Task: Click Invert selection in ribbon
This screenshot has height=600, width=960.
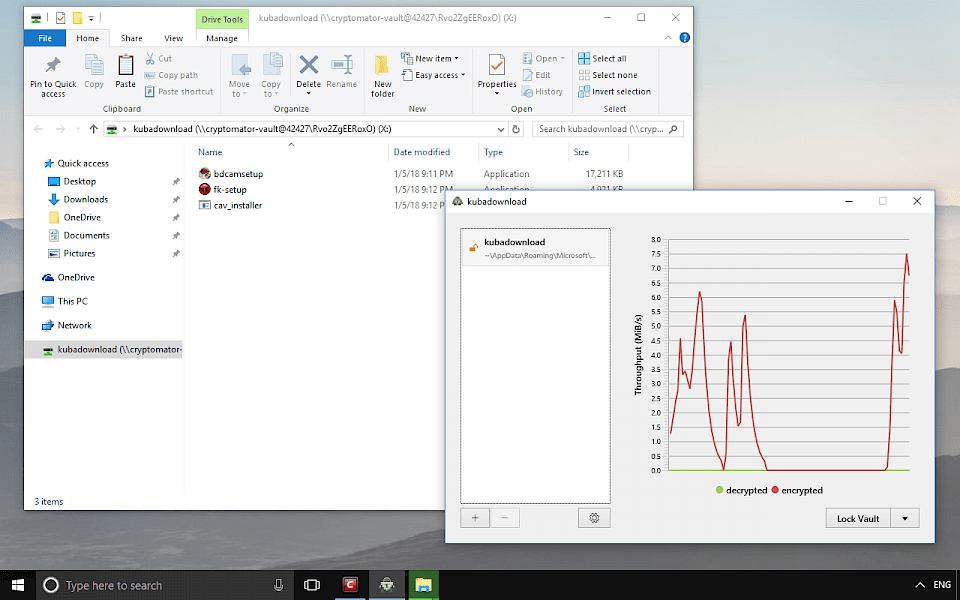Action: tap(614, 92)
